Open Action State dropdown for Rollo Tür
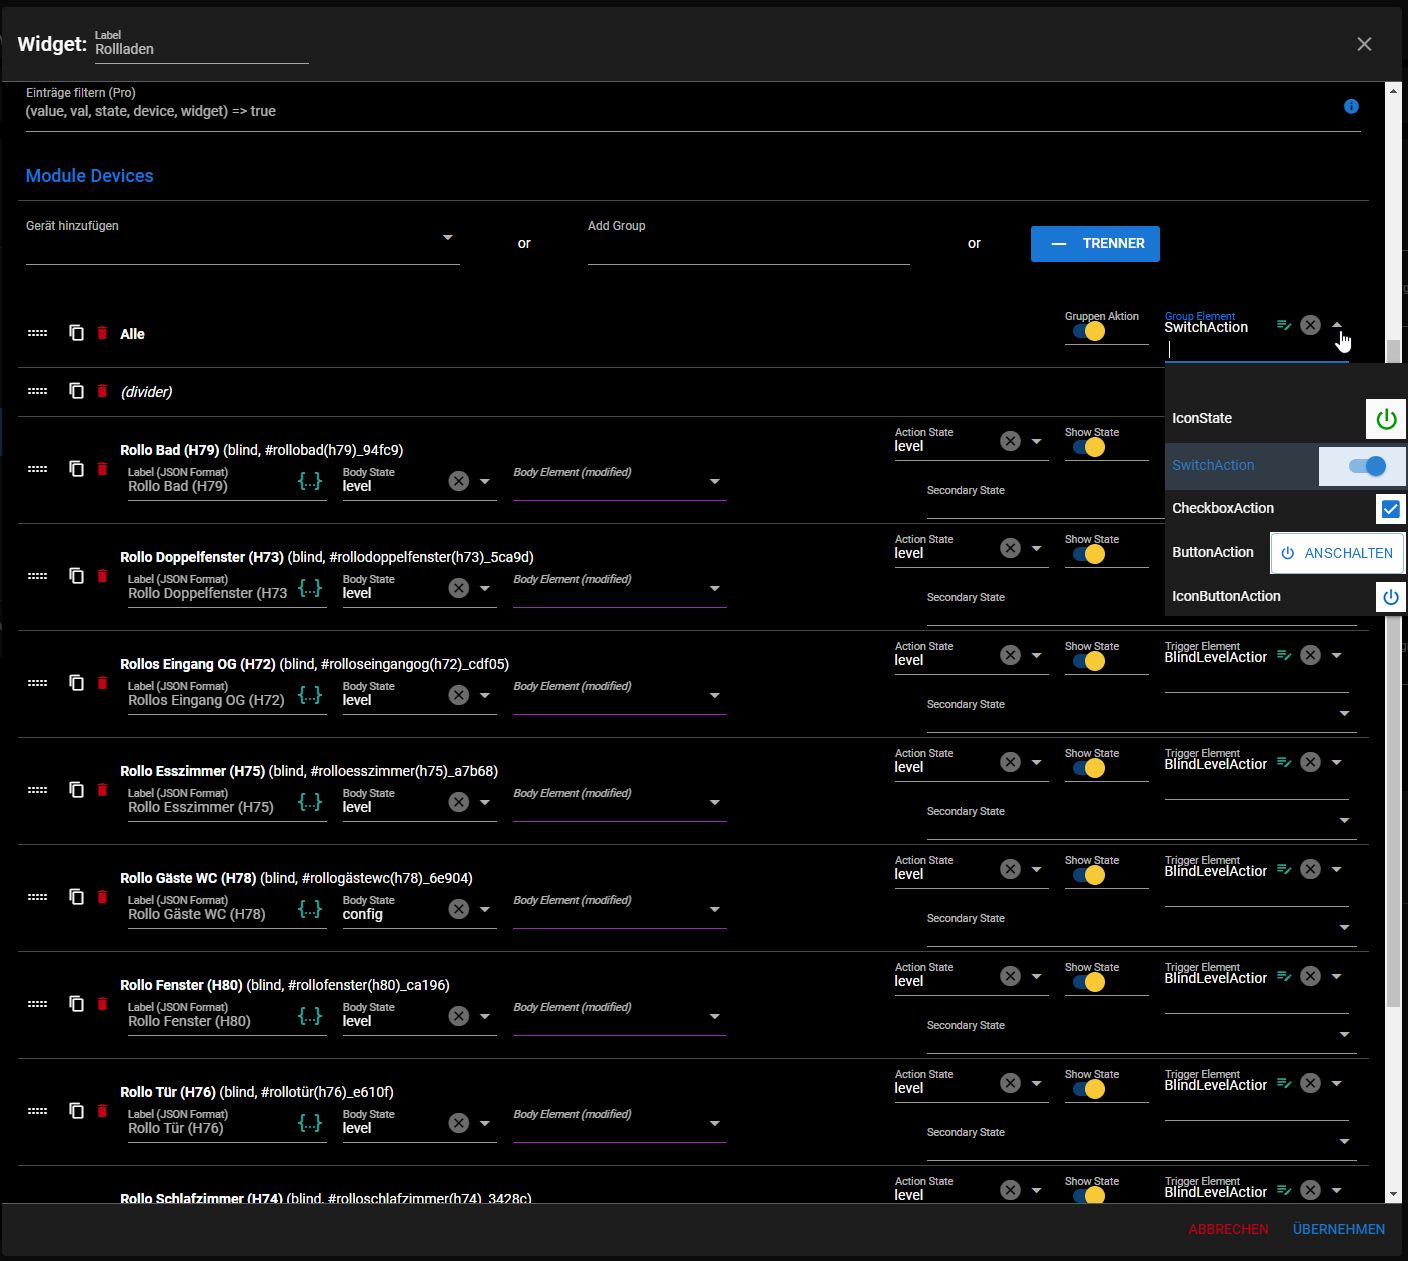 coord(1037,1083)
